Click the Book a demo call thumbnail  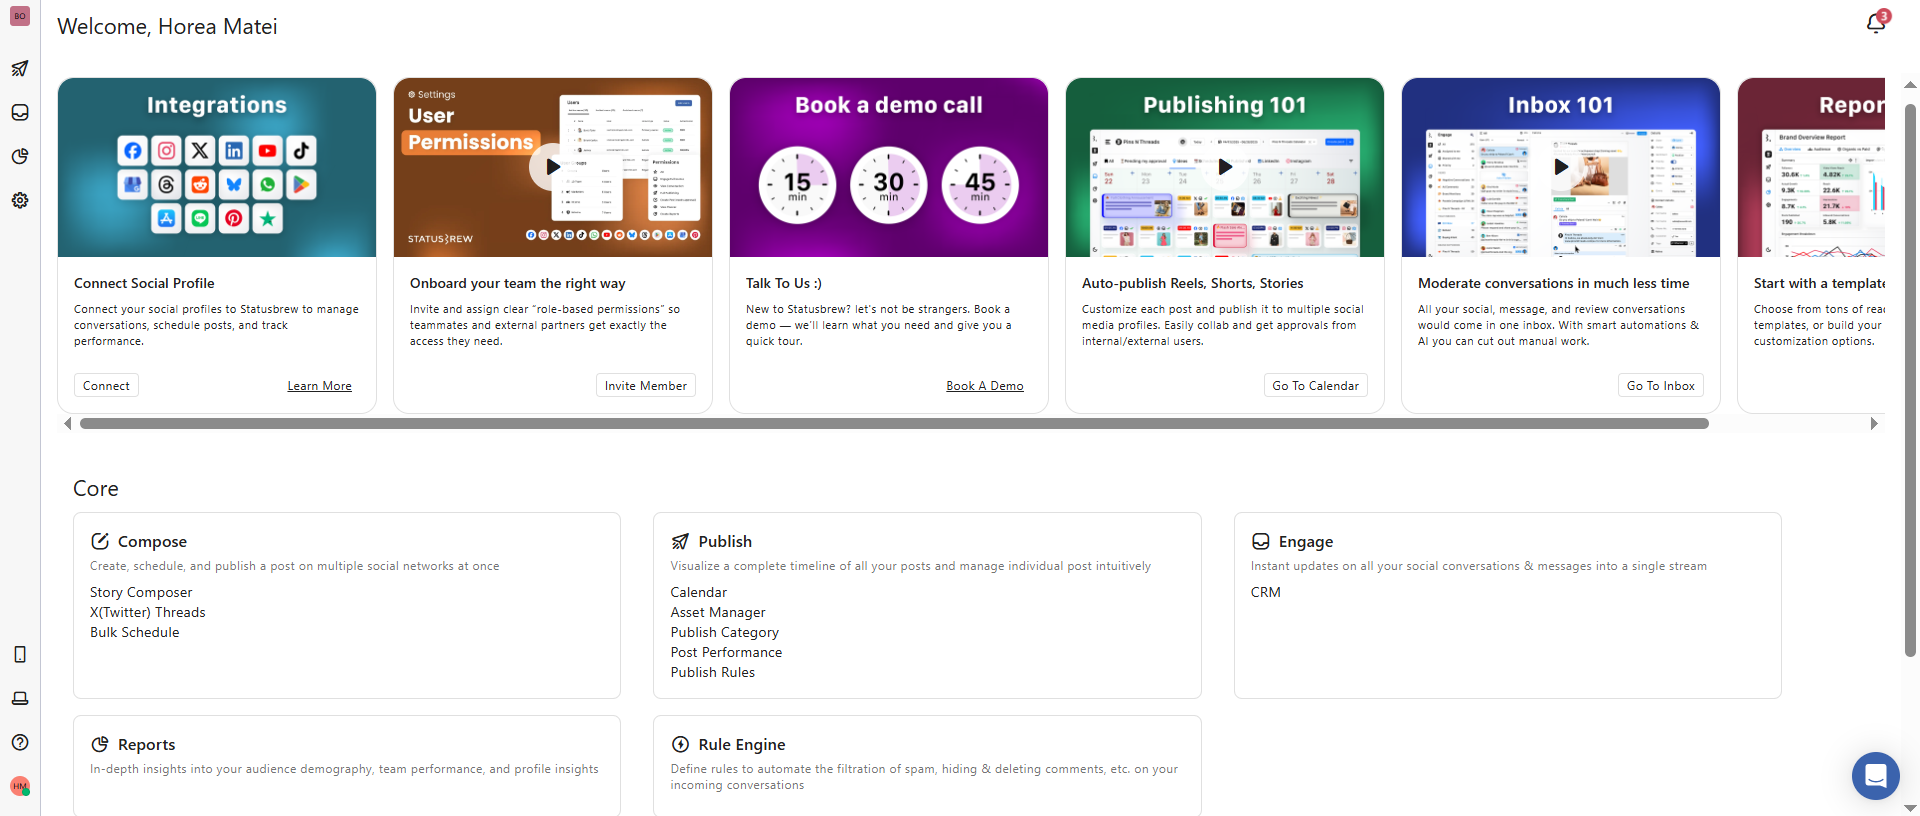[x=889, y=167]
